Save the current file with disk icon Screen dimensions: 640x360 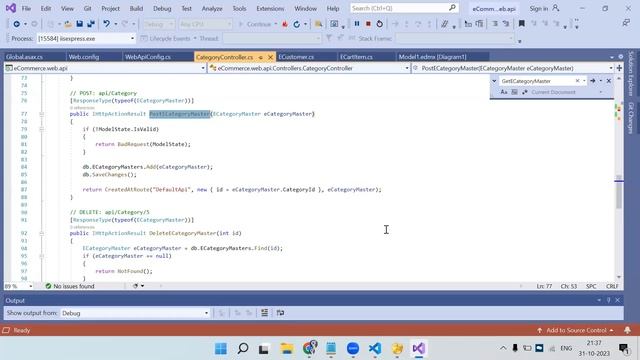[80, 24]
